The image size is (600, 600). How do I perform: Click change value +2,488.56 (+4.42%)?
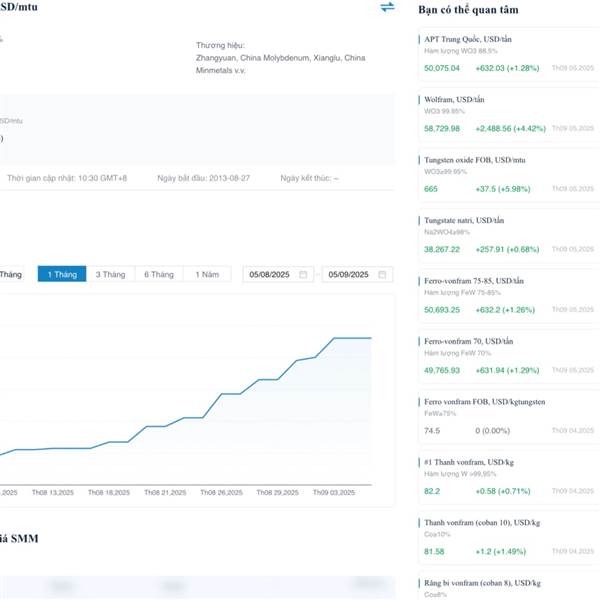pyautogui.click(x=510, y=129)
